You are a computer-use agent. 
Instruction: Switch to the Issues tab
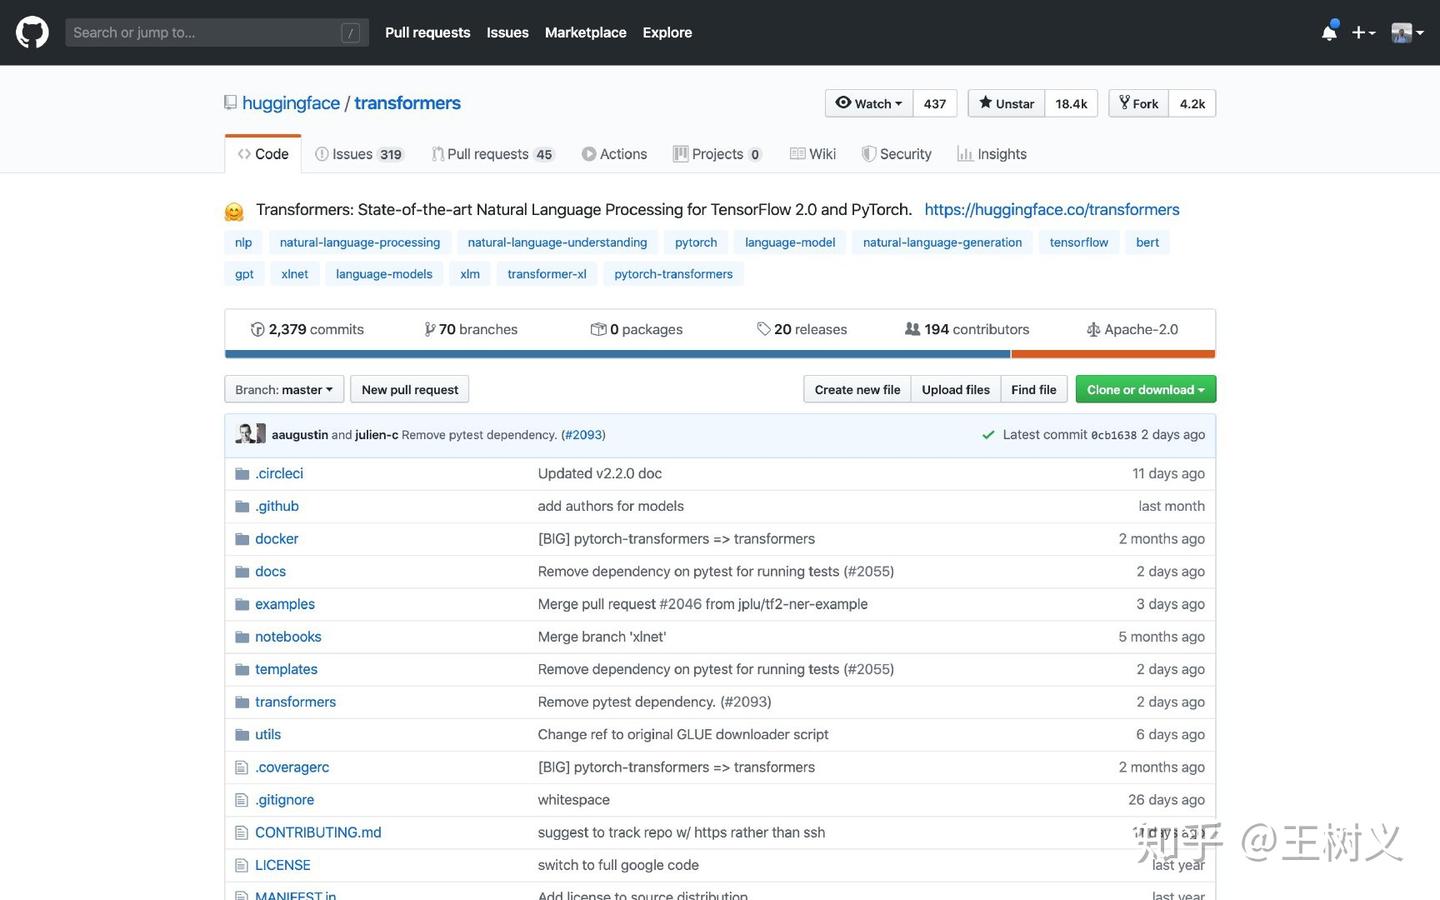point(358,154)
